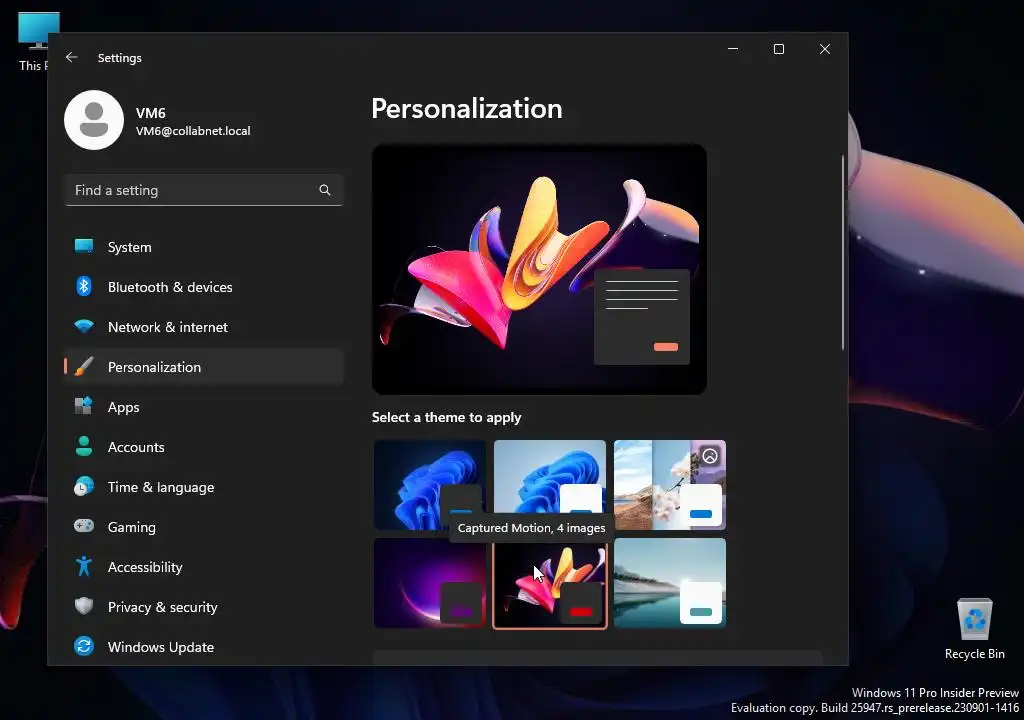Click the Gaming controller icon

84,526
